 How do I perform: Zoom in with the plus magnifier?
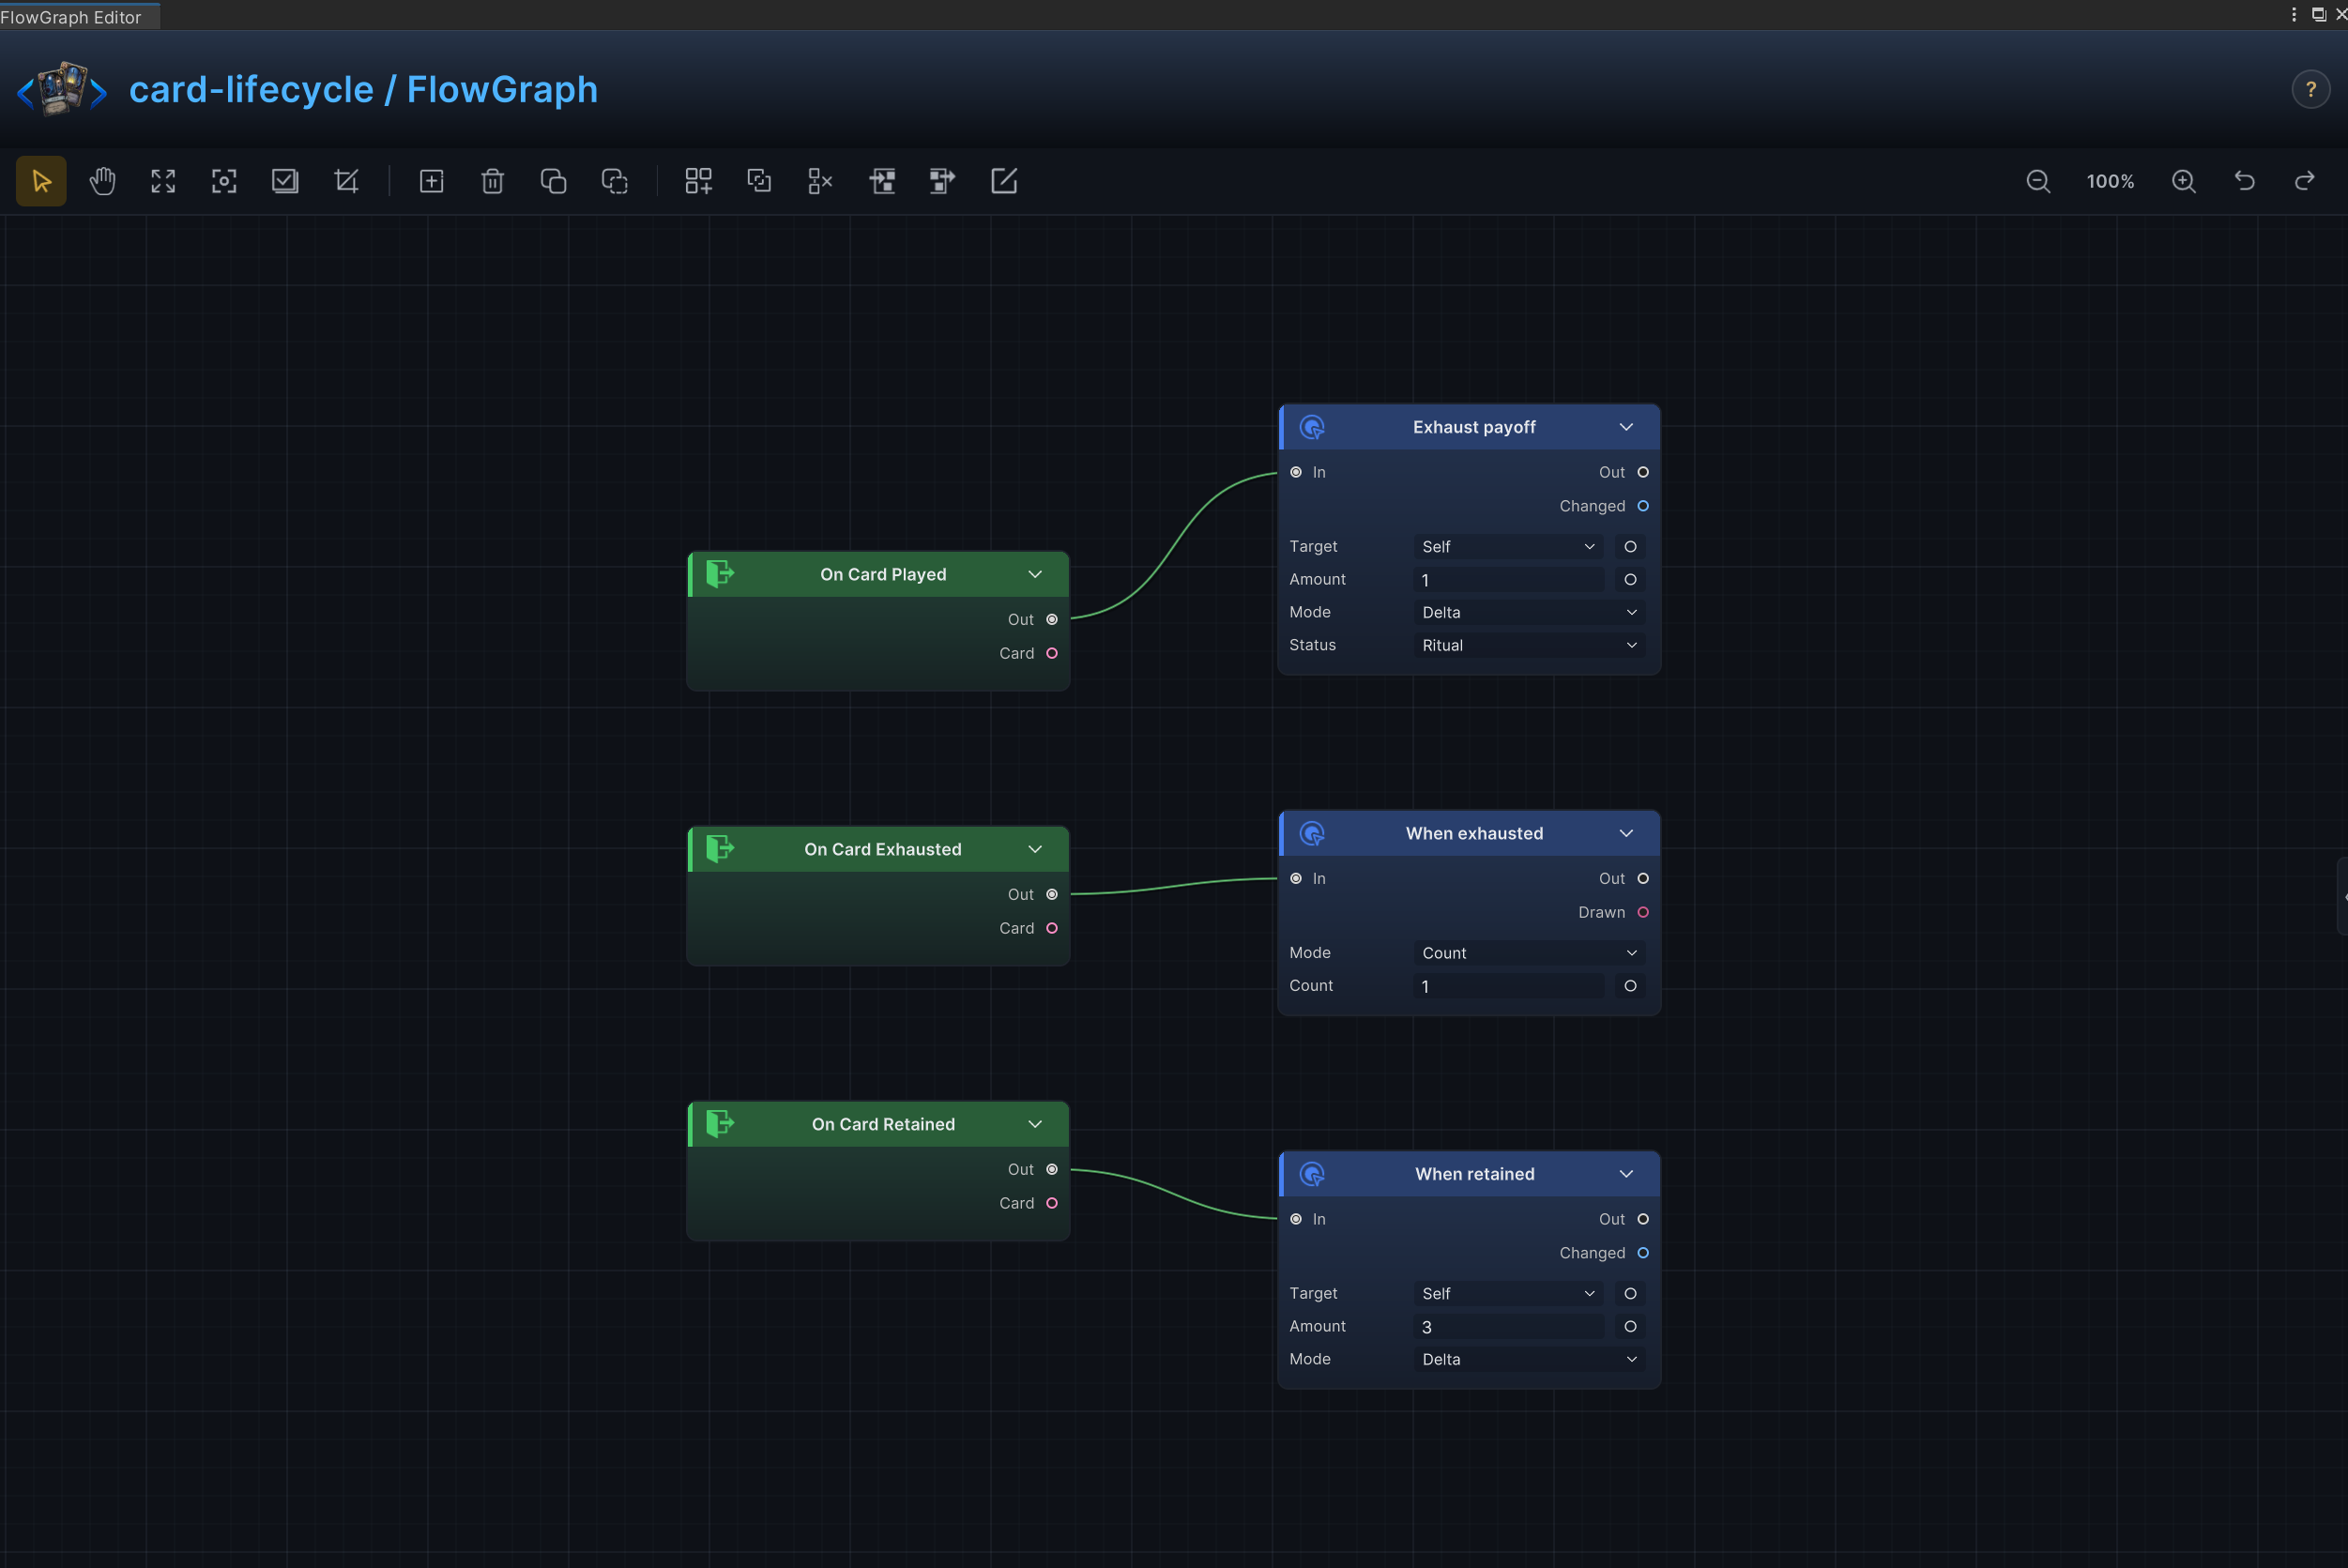pyautogui.click(x=2184, y=181)
